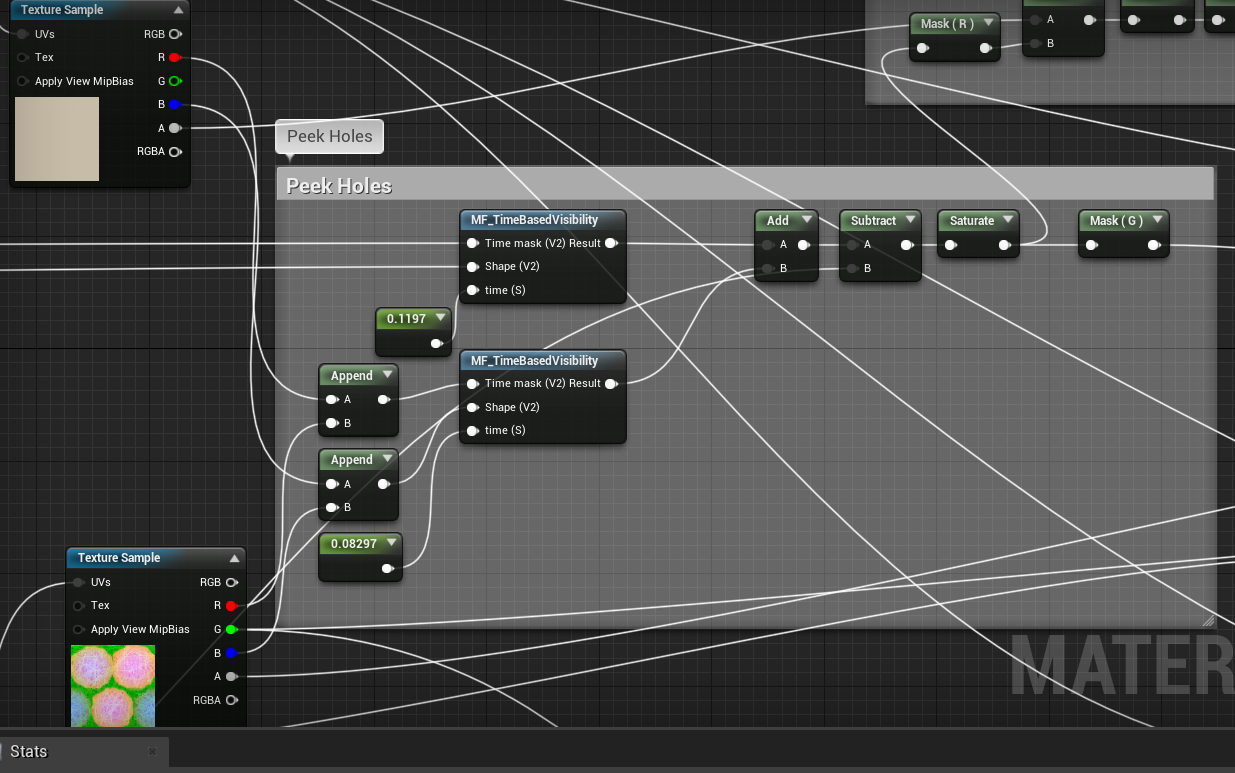1235x773 pixels.
Task: Select the RGB output pin on top Texture Sample
Action: pyautogui.click(x=175, y=34)
